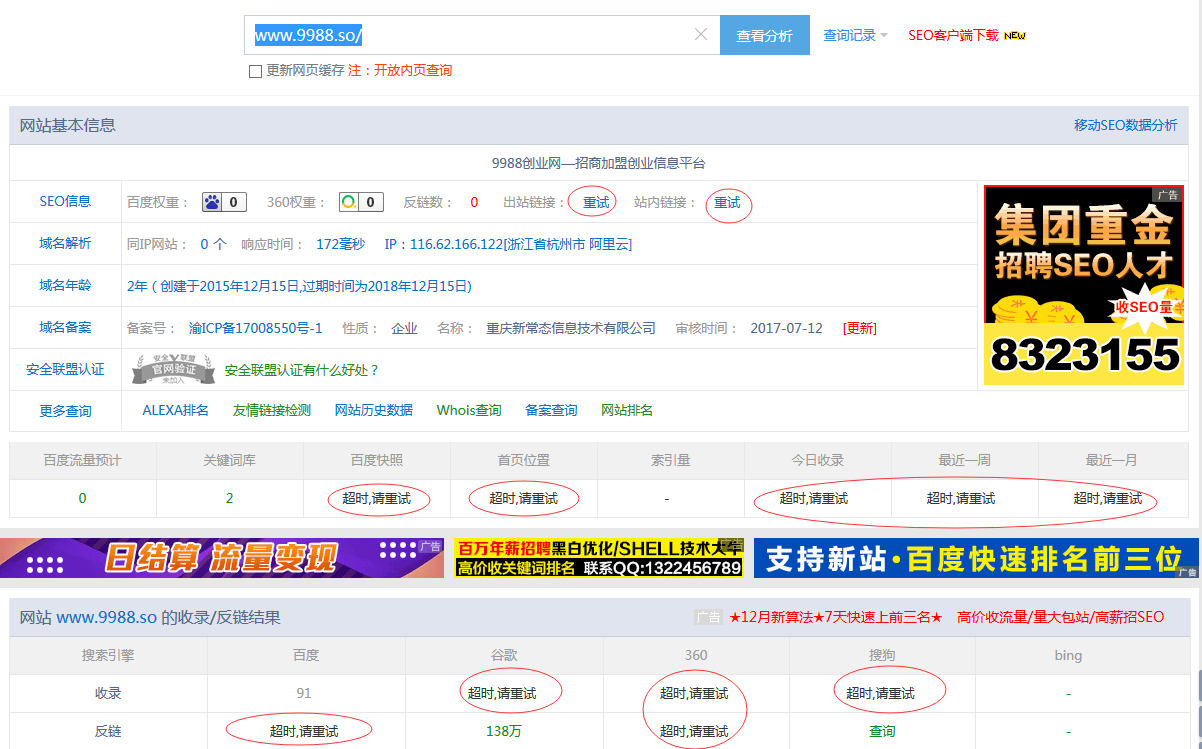Click the 查看分析 button

(x=764, y=35)
